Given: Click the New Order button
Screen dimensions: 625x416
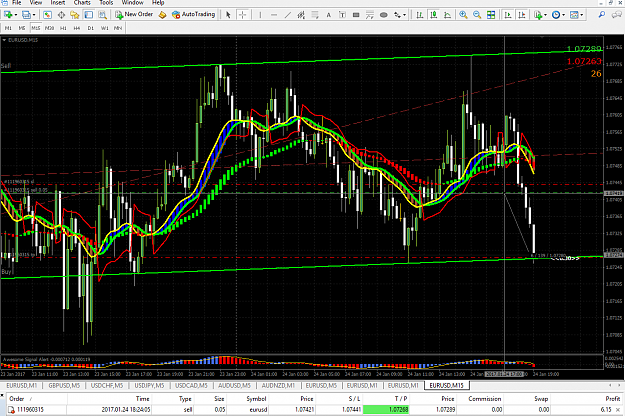Looking at the screenshot, I should 134,15.
